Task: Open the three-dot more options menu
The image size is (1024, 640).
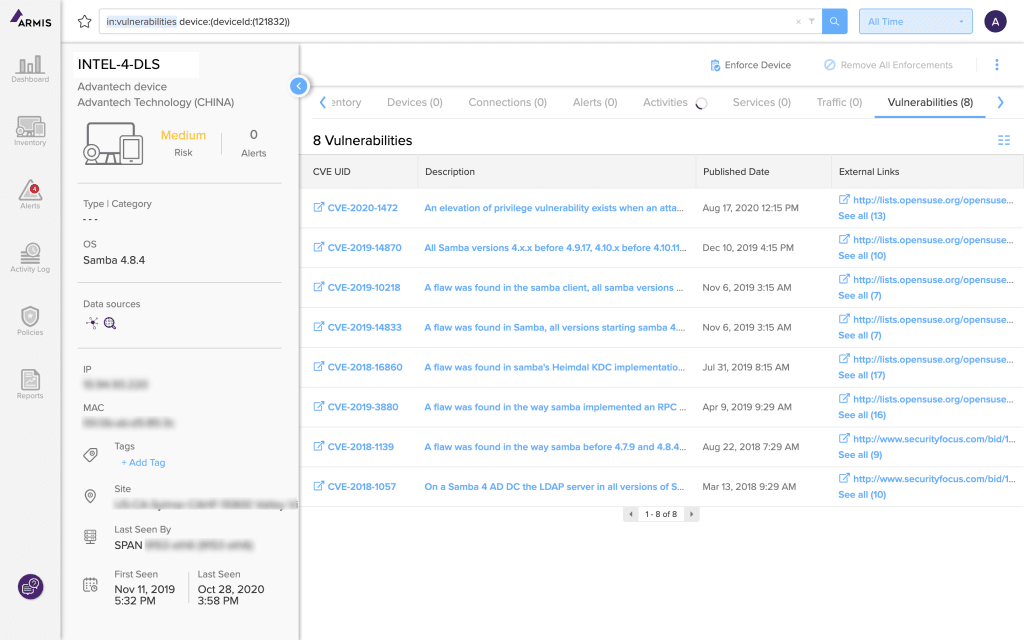Action: coord(997,65)
